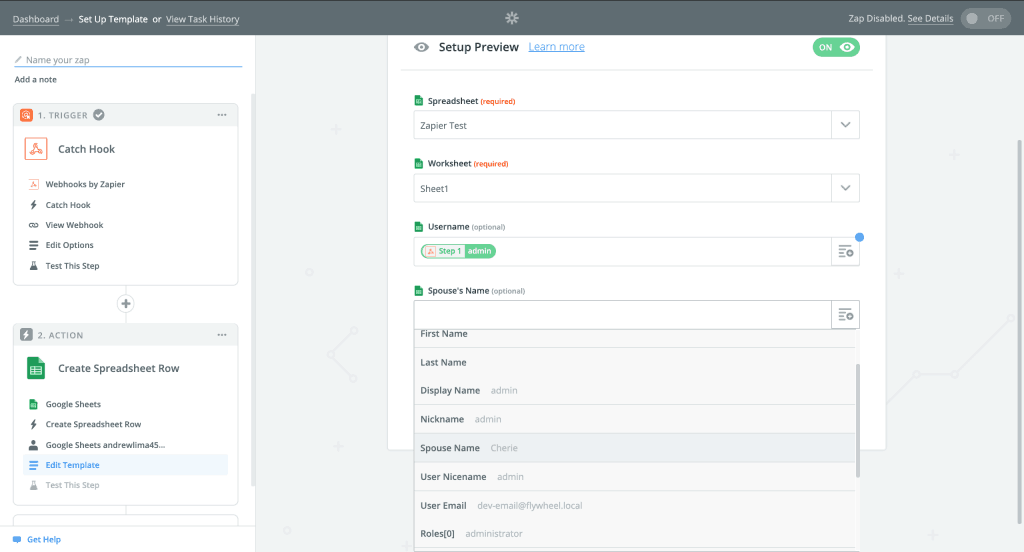Open Edit Options in trigger step
The image size is (1024, 552).
coord(69,245)
